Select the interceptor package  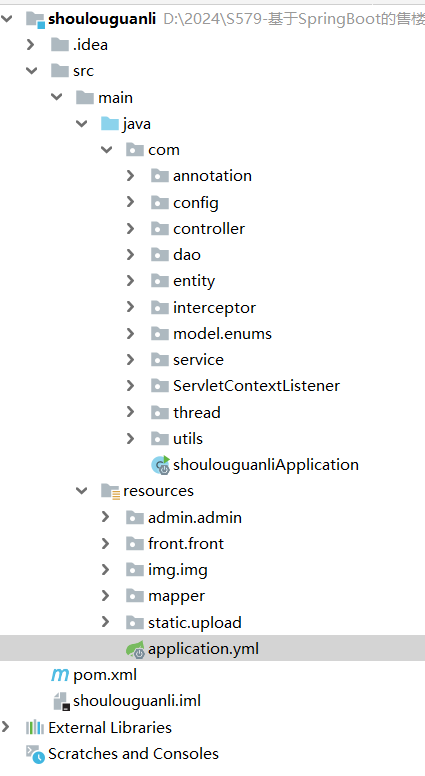214,307
